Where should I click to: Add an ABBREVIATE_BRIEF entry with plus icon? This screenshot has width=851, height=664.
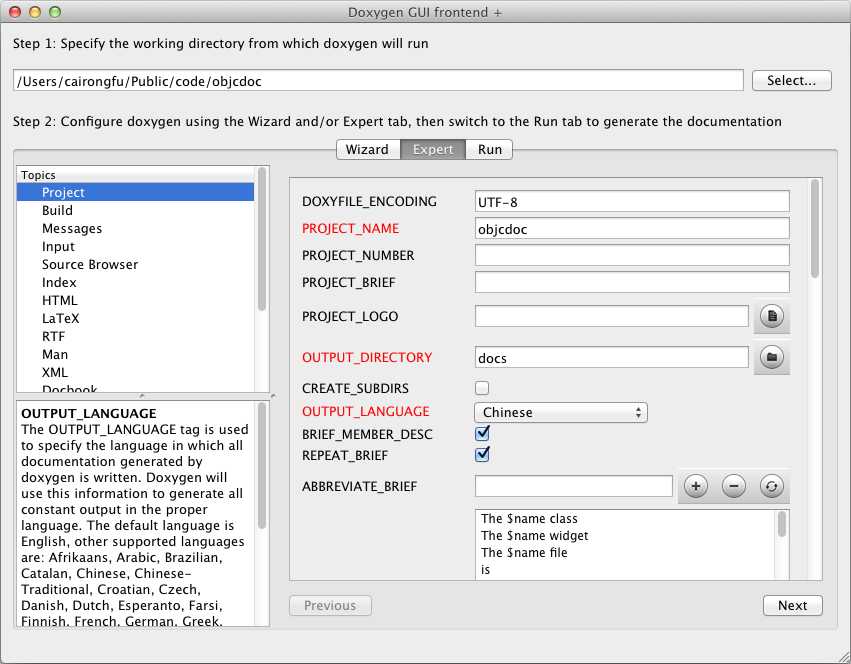pyautogui.click(x=696, y=486)
